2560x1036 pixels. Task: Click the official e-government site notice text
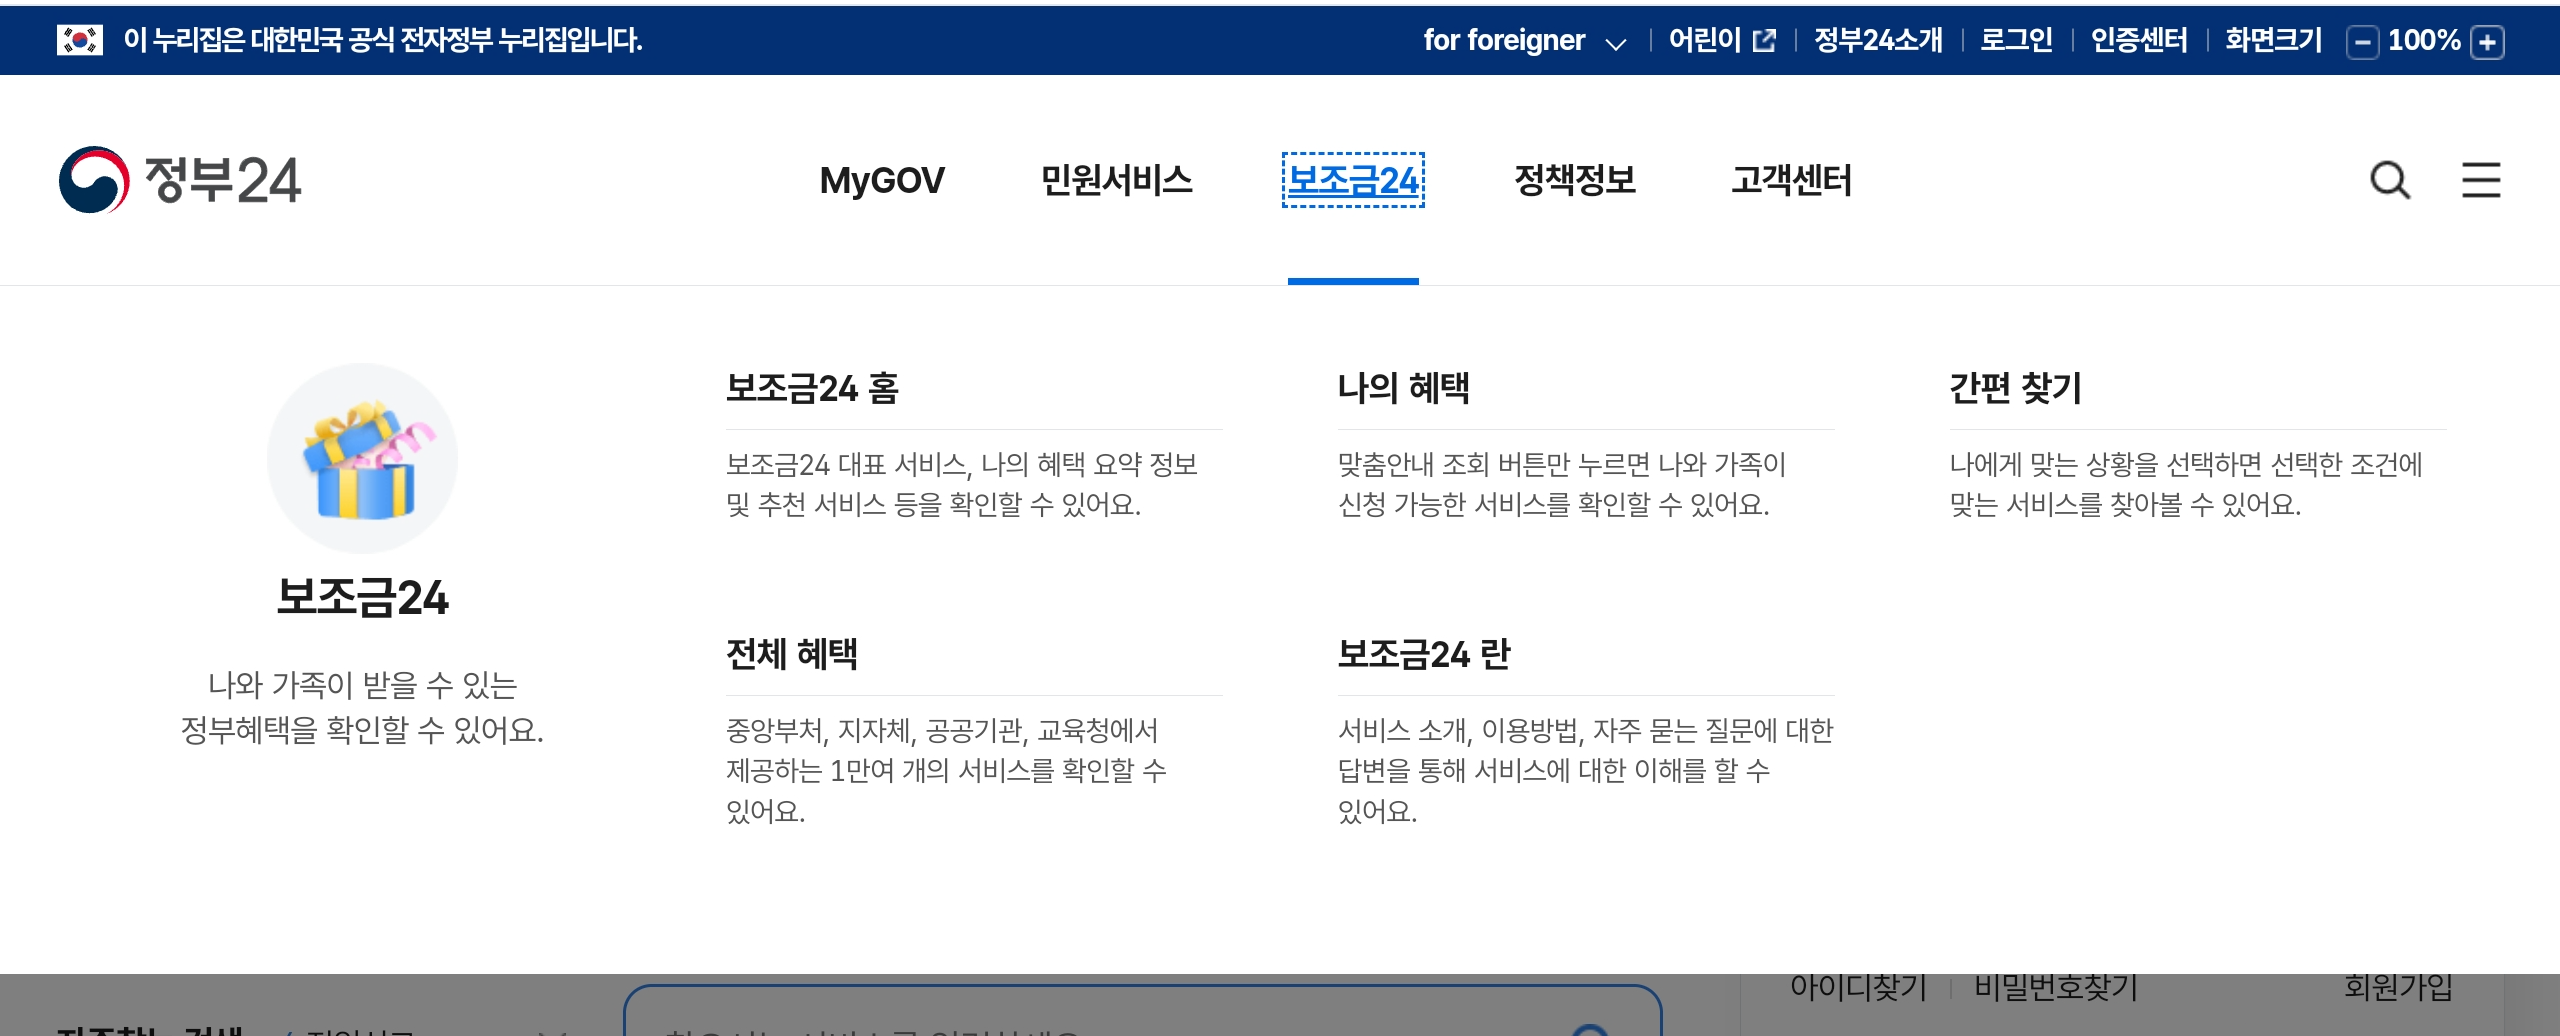[x=383, y=40]
